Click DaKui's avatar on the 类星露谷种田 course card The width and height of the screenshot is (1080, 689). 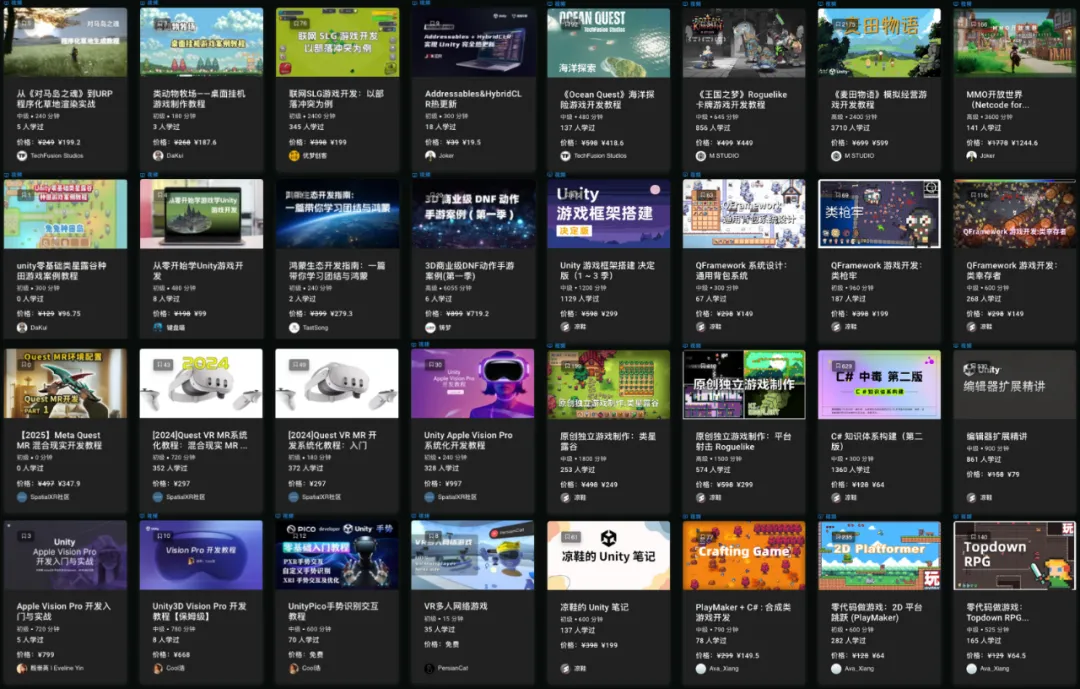22,327
